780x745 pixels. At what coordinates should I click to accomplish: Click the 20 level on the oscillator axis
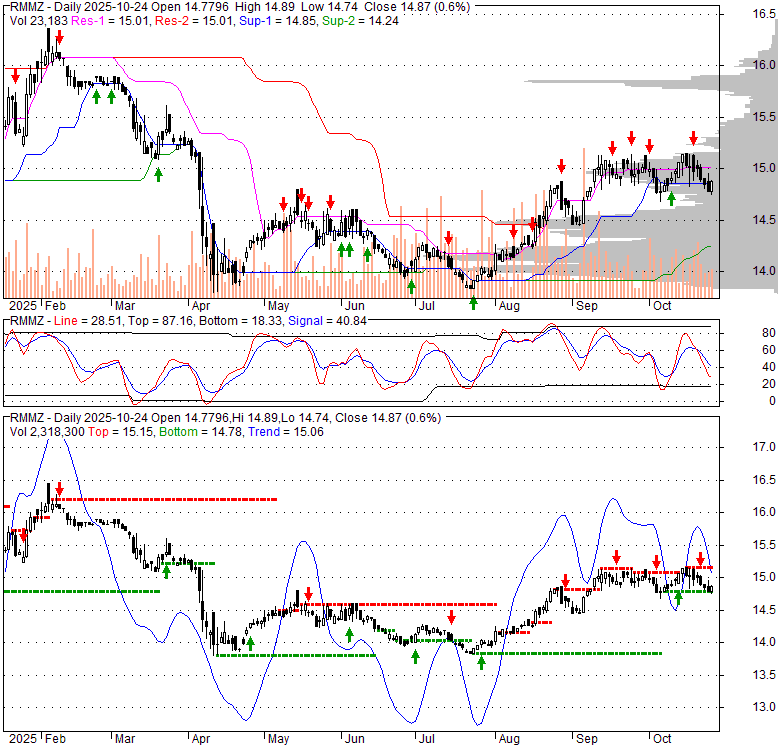[769, 383]
